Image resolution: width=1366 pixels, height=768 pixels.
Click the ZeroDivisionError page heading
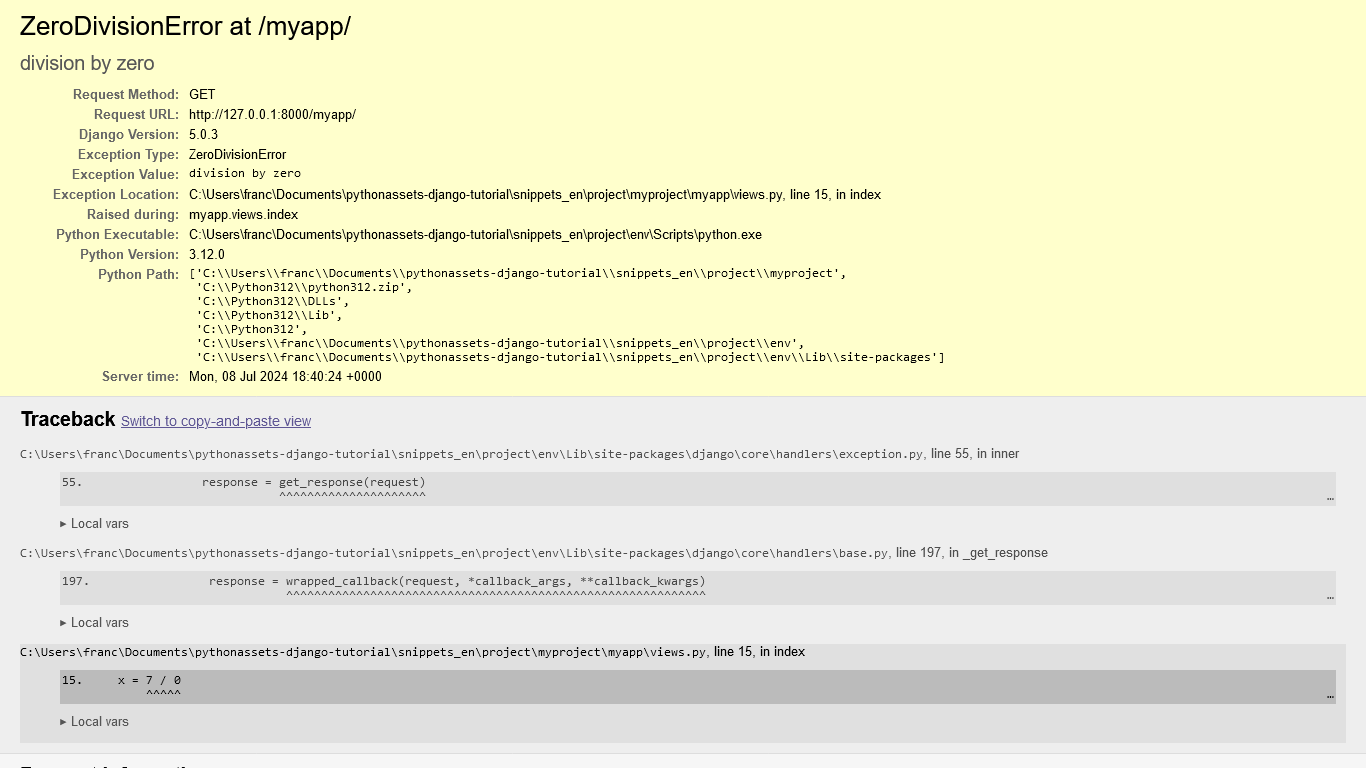pos(185,26)
